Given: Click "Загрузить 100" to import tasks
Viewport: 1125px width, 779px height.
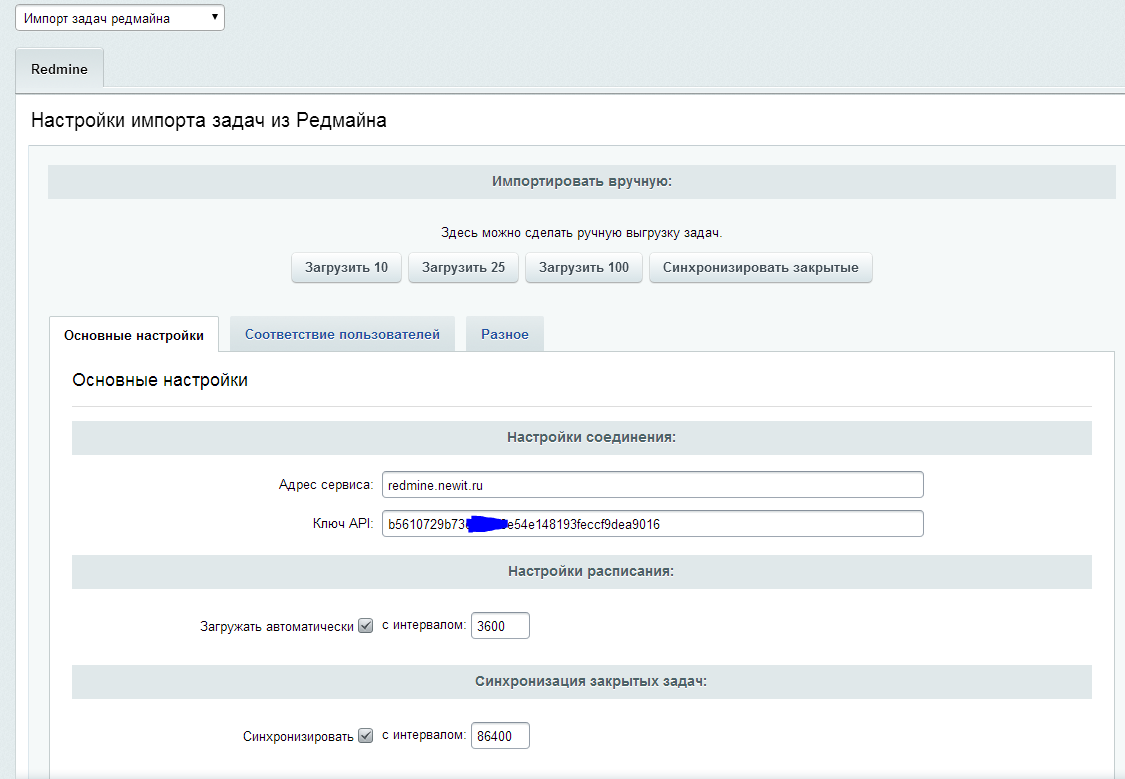Looking at the screenshot, I should point(584,267).
